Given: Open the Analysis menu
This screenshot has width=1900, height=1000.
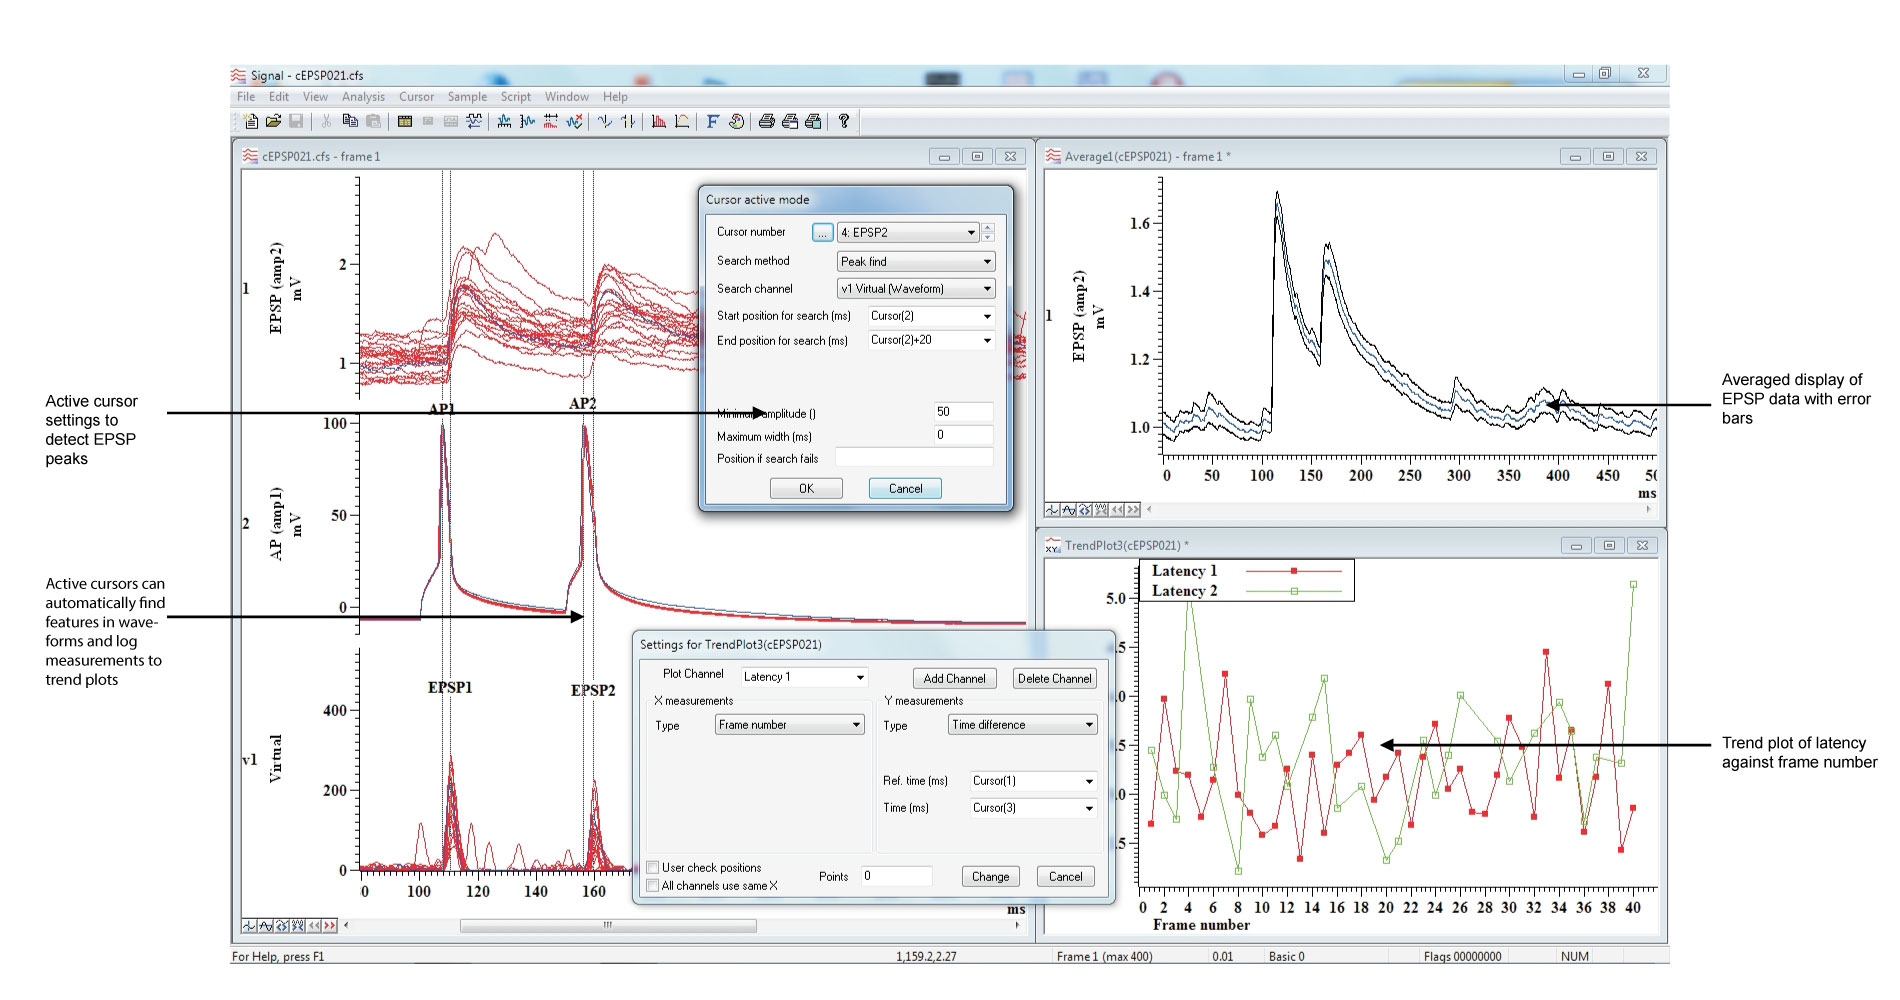Looking at the screenshot, I should [362, 97].
